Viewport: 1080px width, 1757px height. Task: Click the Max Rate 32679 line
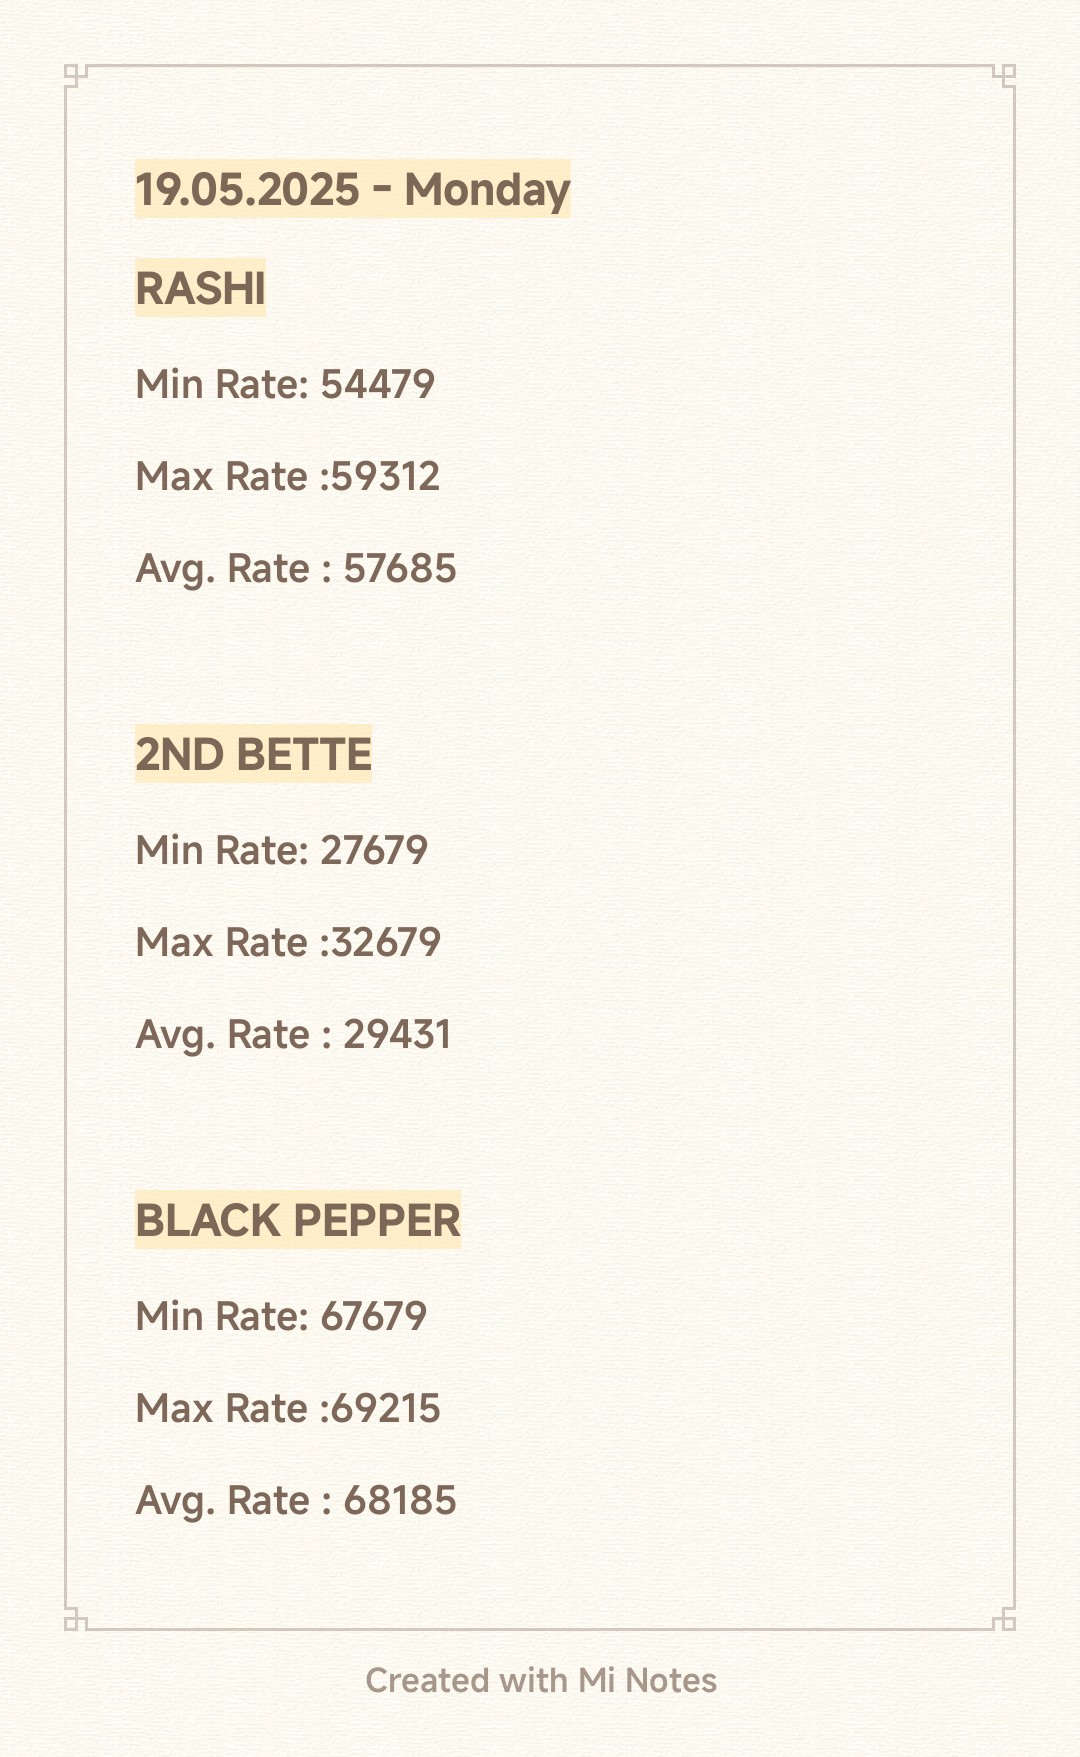287,942
